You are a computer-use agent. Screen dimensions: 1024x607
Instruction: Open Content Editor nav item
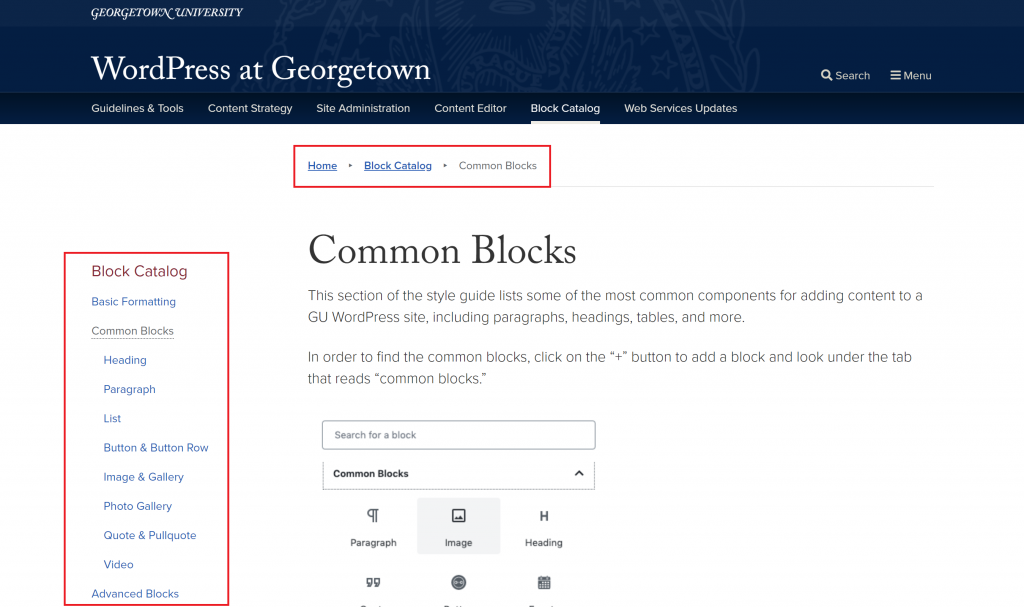(x=470, y=108)
